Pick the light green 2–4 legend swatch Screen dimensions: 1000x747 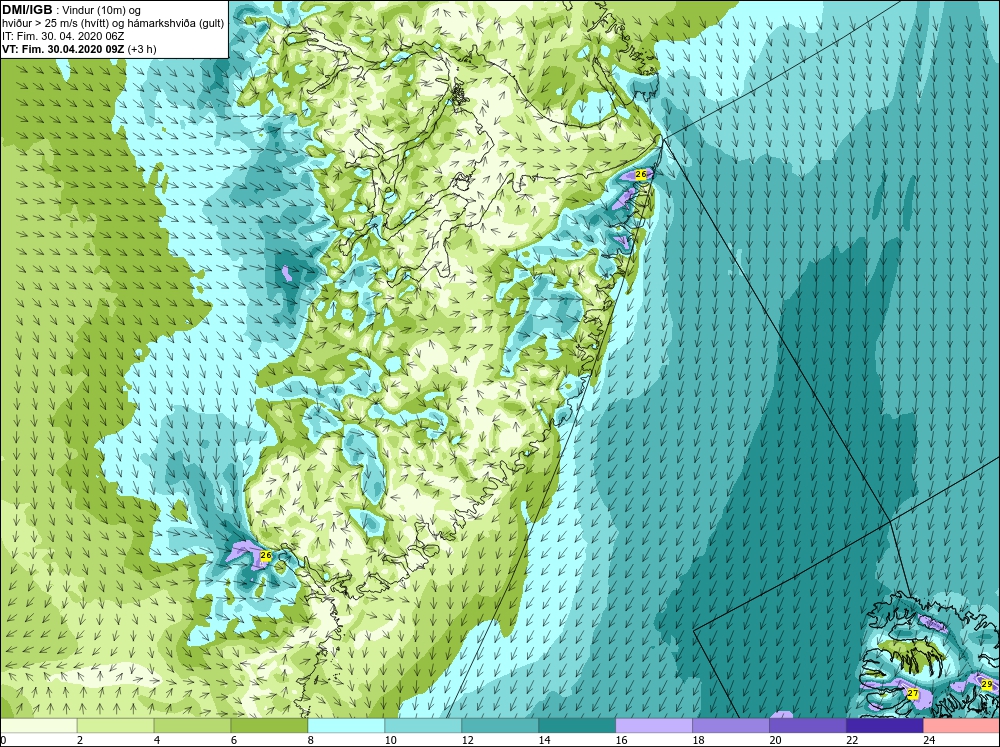coord(115,726)
